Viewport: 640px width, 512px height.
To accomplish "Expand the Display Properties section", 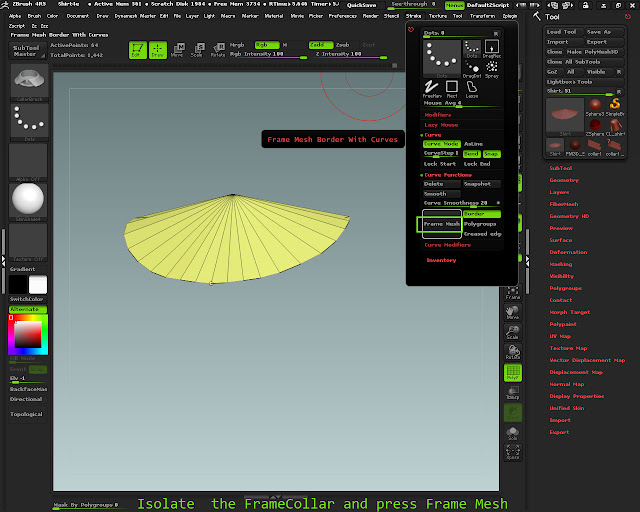I will (577, 396).
